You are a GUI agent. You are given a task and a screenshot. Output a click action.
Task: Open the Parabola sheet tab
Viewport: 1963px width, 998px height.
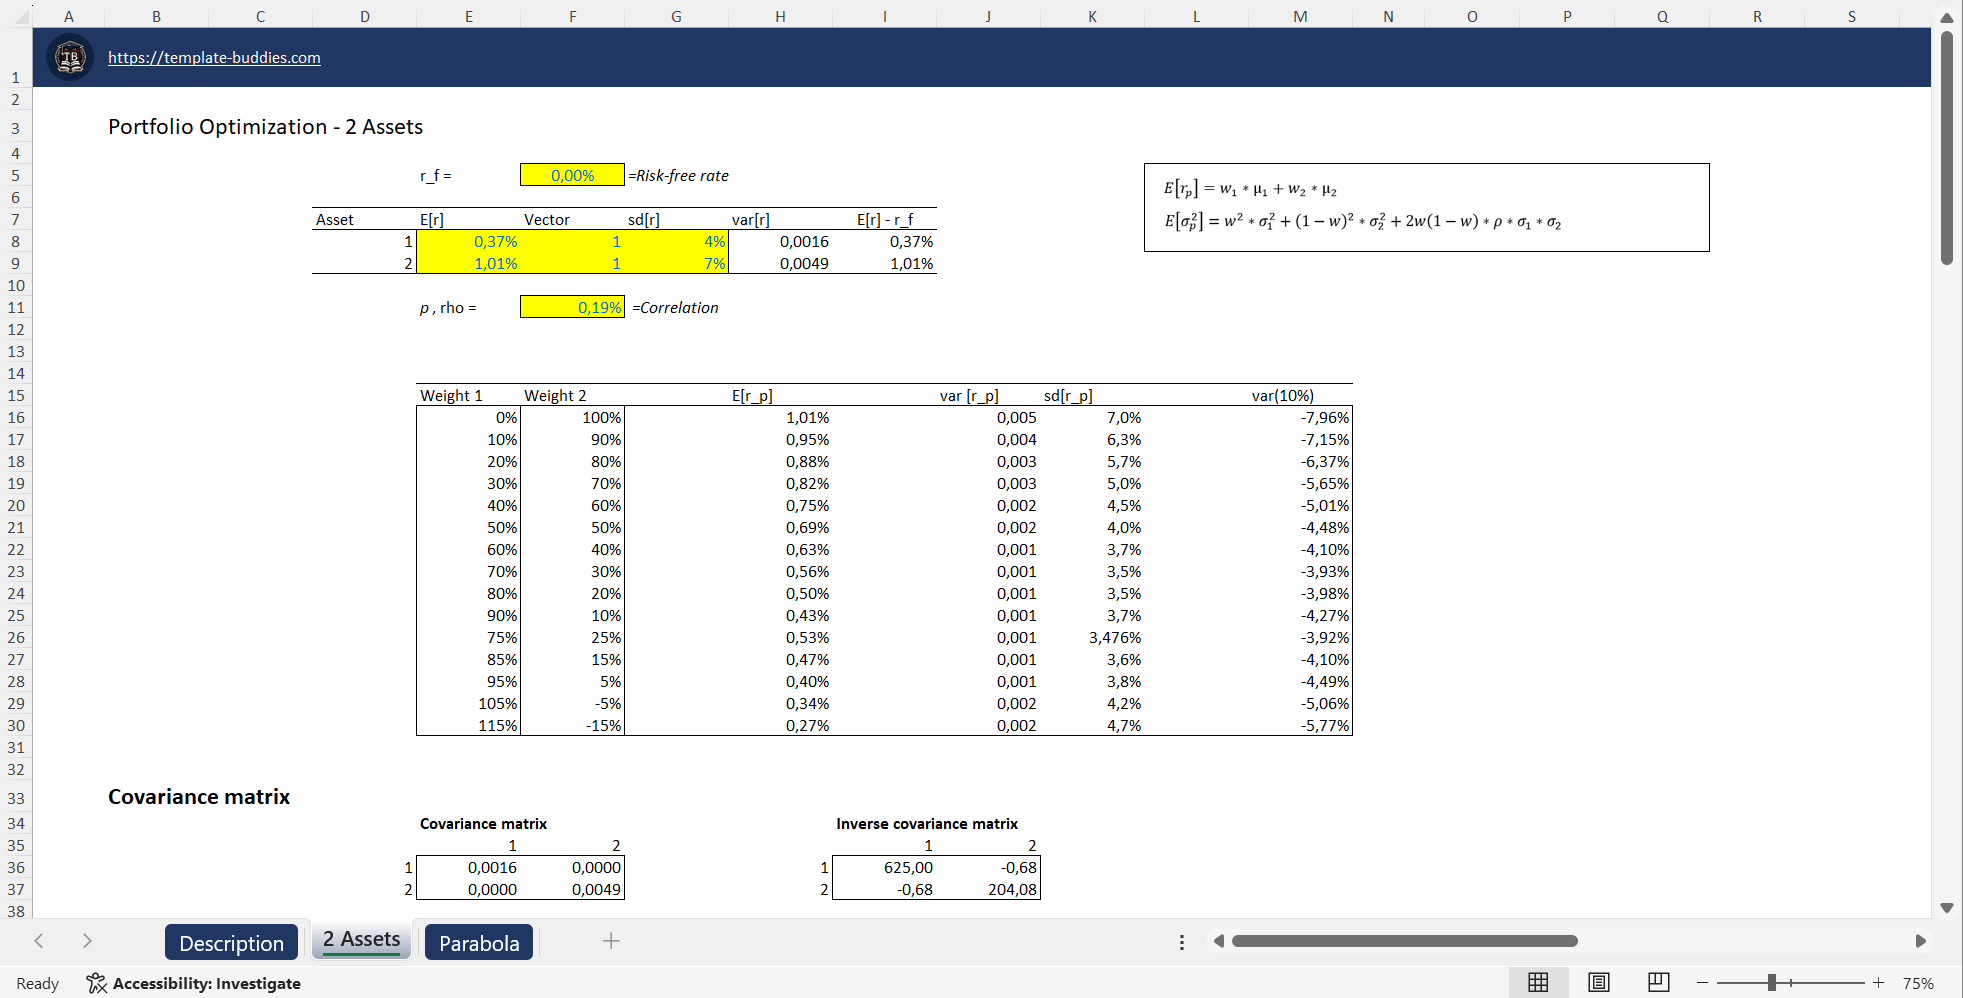tap(479, 942)
